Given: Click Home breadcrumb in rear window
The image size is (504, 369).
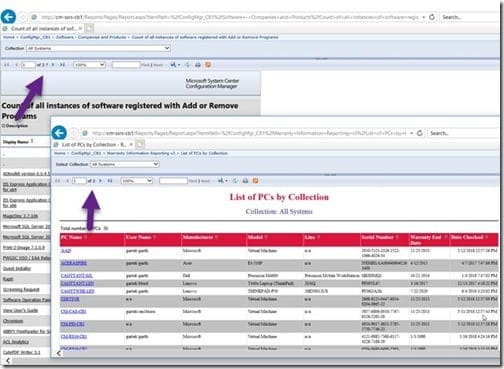Looking at the screenshot, I should click(9, 37).
